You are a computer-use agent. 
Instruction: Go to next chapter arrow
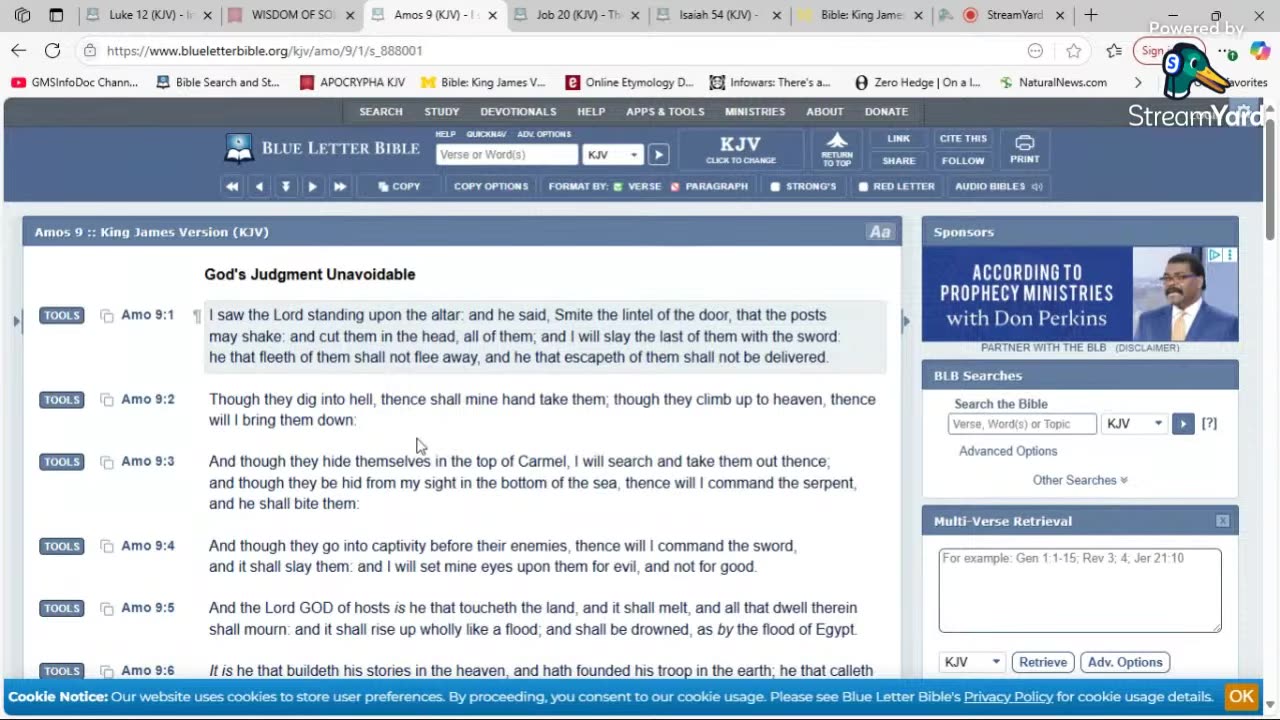pyautogui.click(x=312, y=186)
